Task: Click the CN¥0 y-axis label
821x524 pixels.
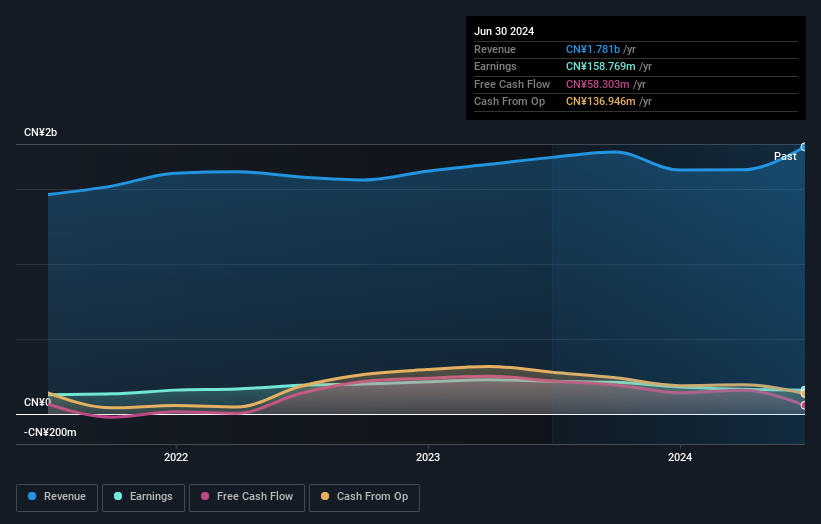Action: (37, 403)
